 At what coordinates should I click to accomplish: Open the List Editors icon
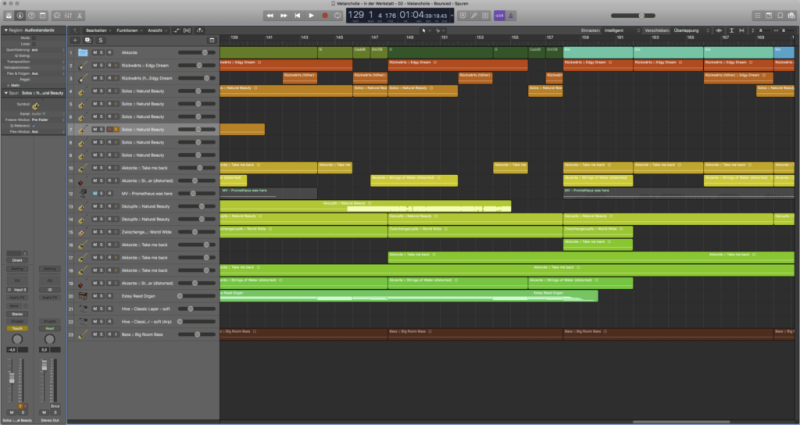(758, 16)
